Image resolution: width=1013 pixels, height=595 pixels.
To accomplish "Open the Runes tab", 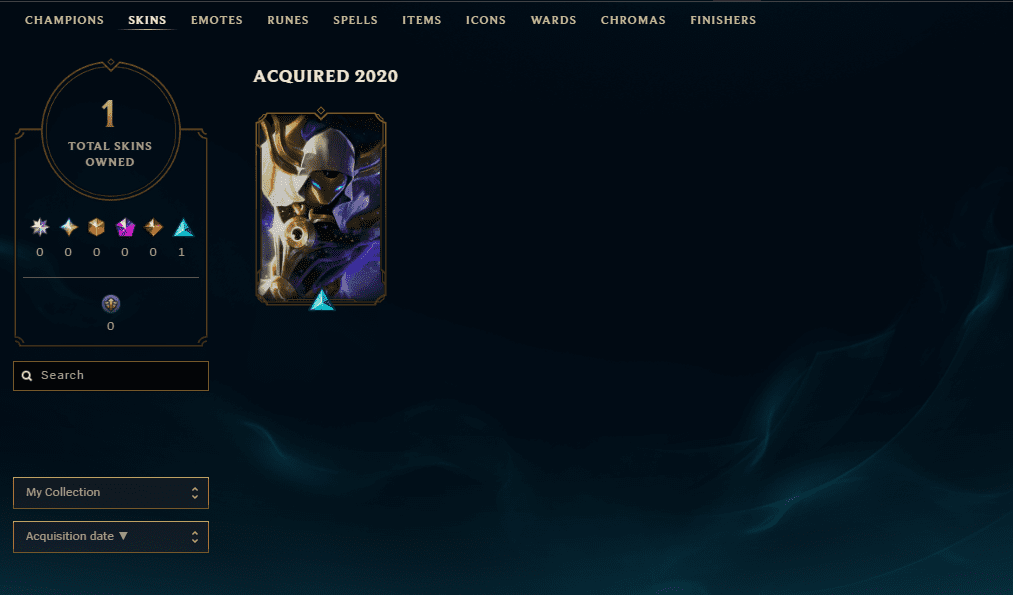I will coord(288,20).
